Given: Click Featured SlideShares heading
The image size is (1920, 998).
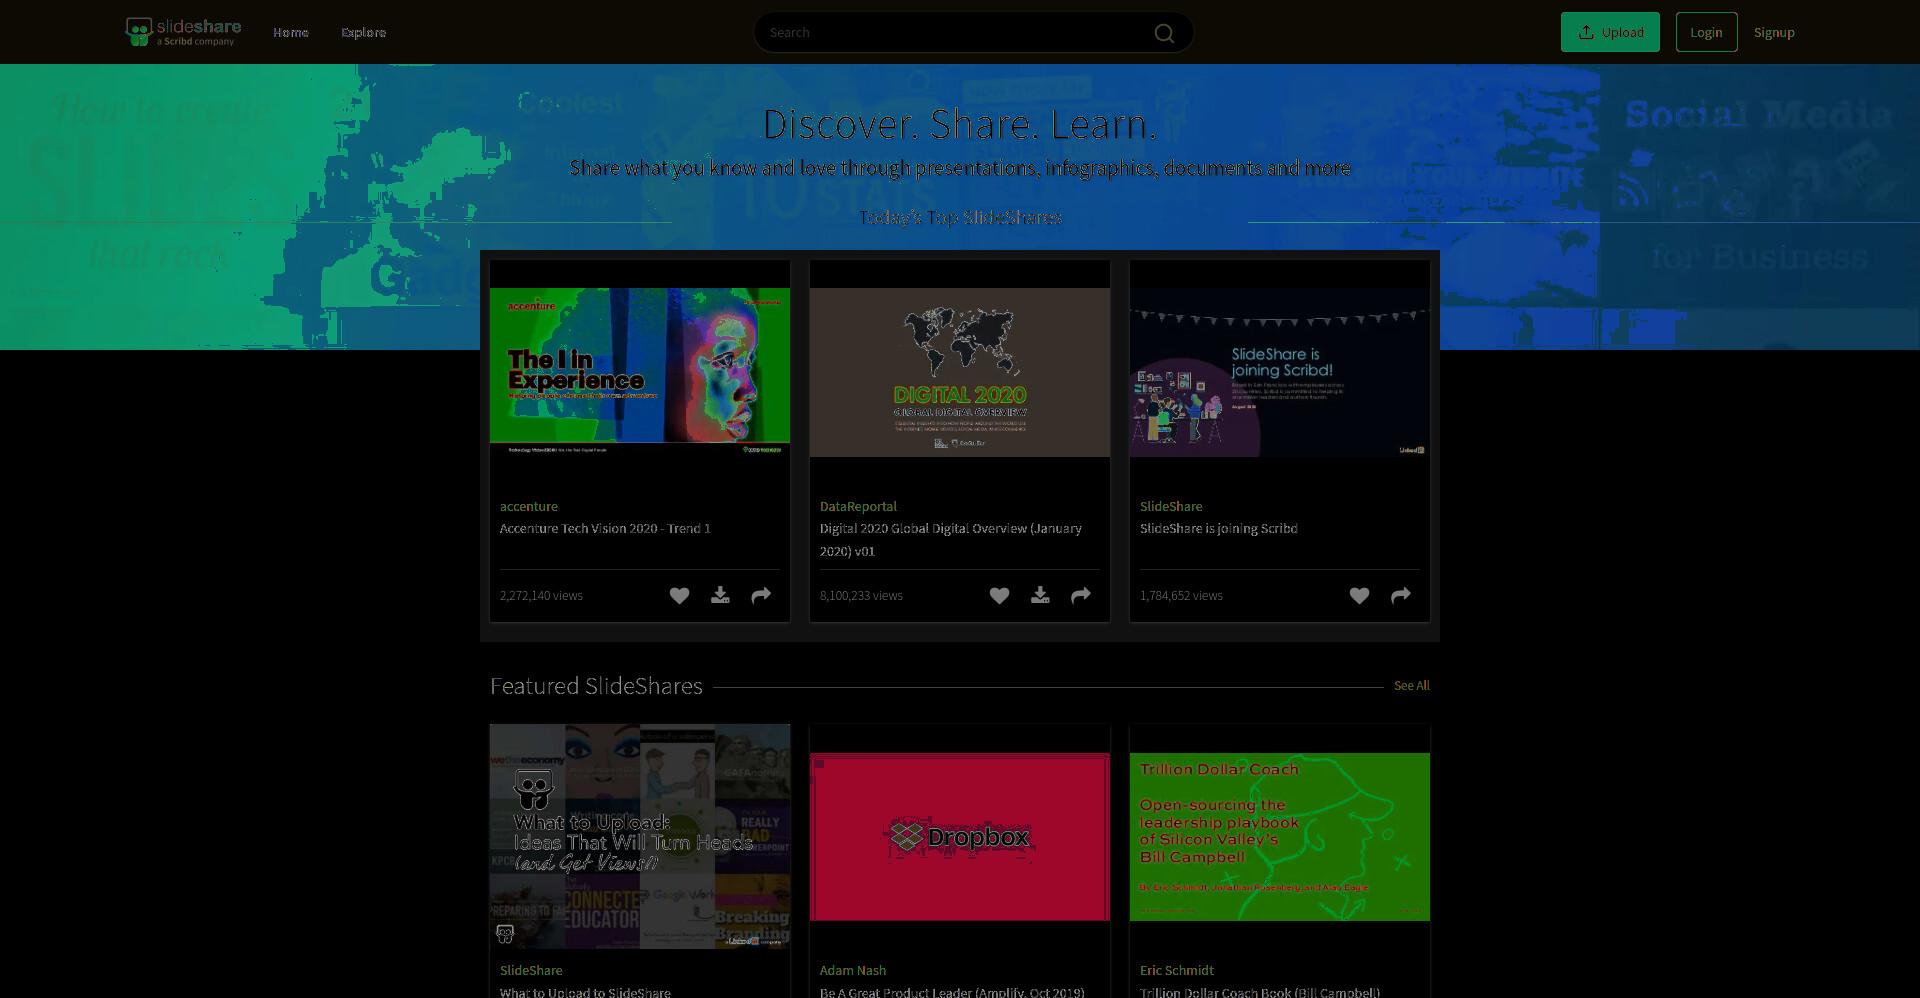Looking at the screenshot, I should (x=596, y=686).
